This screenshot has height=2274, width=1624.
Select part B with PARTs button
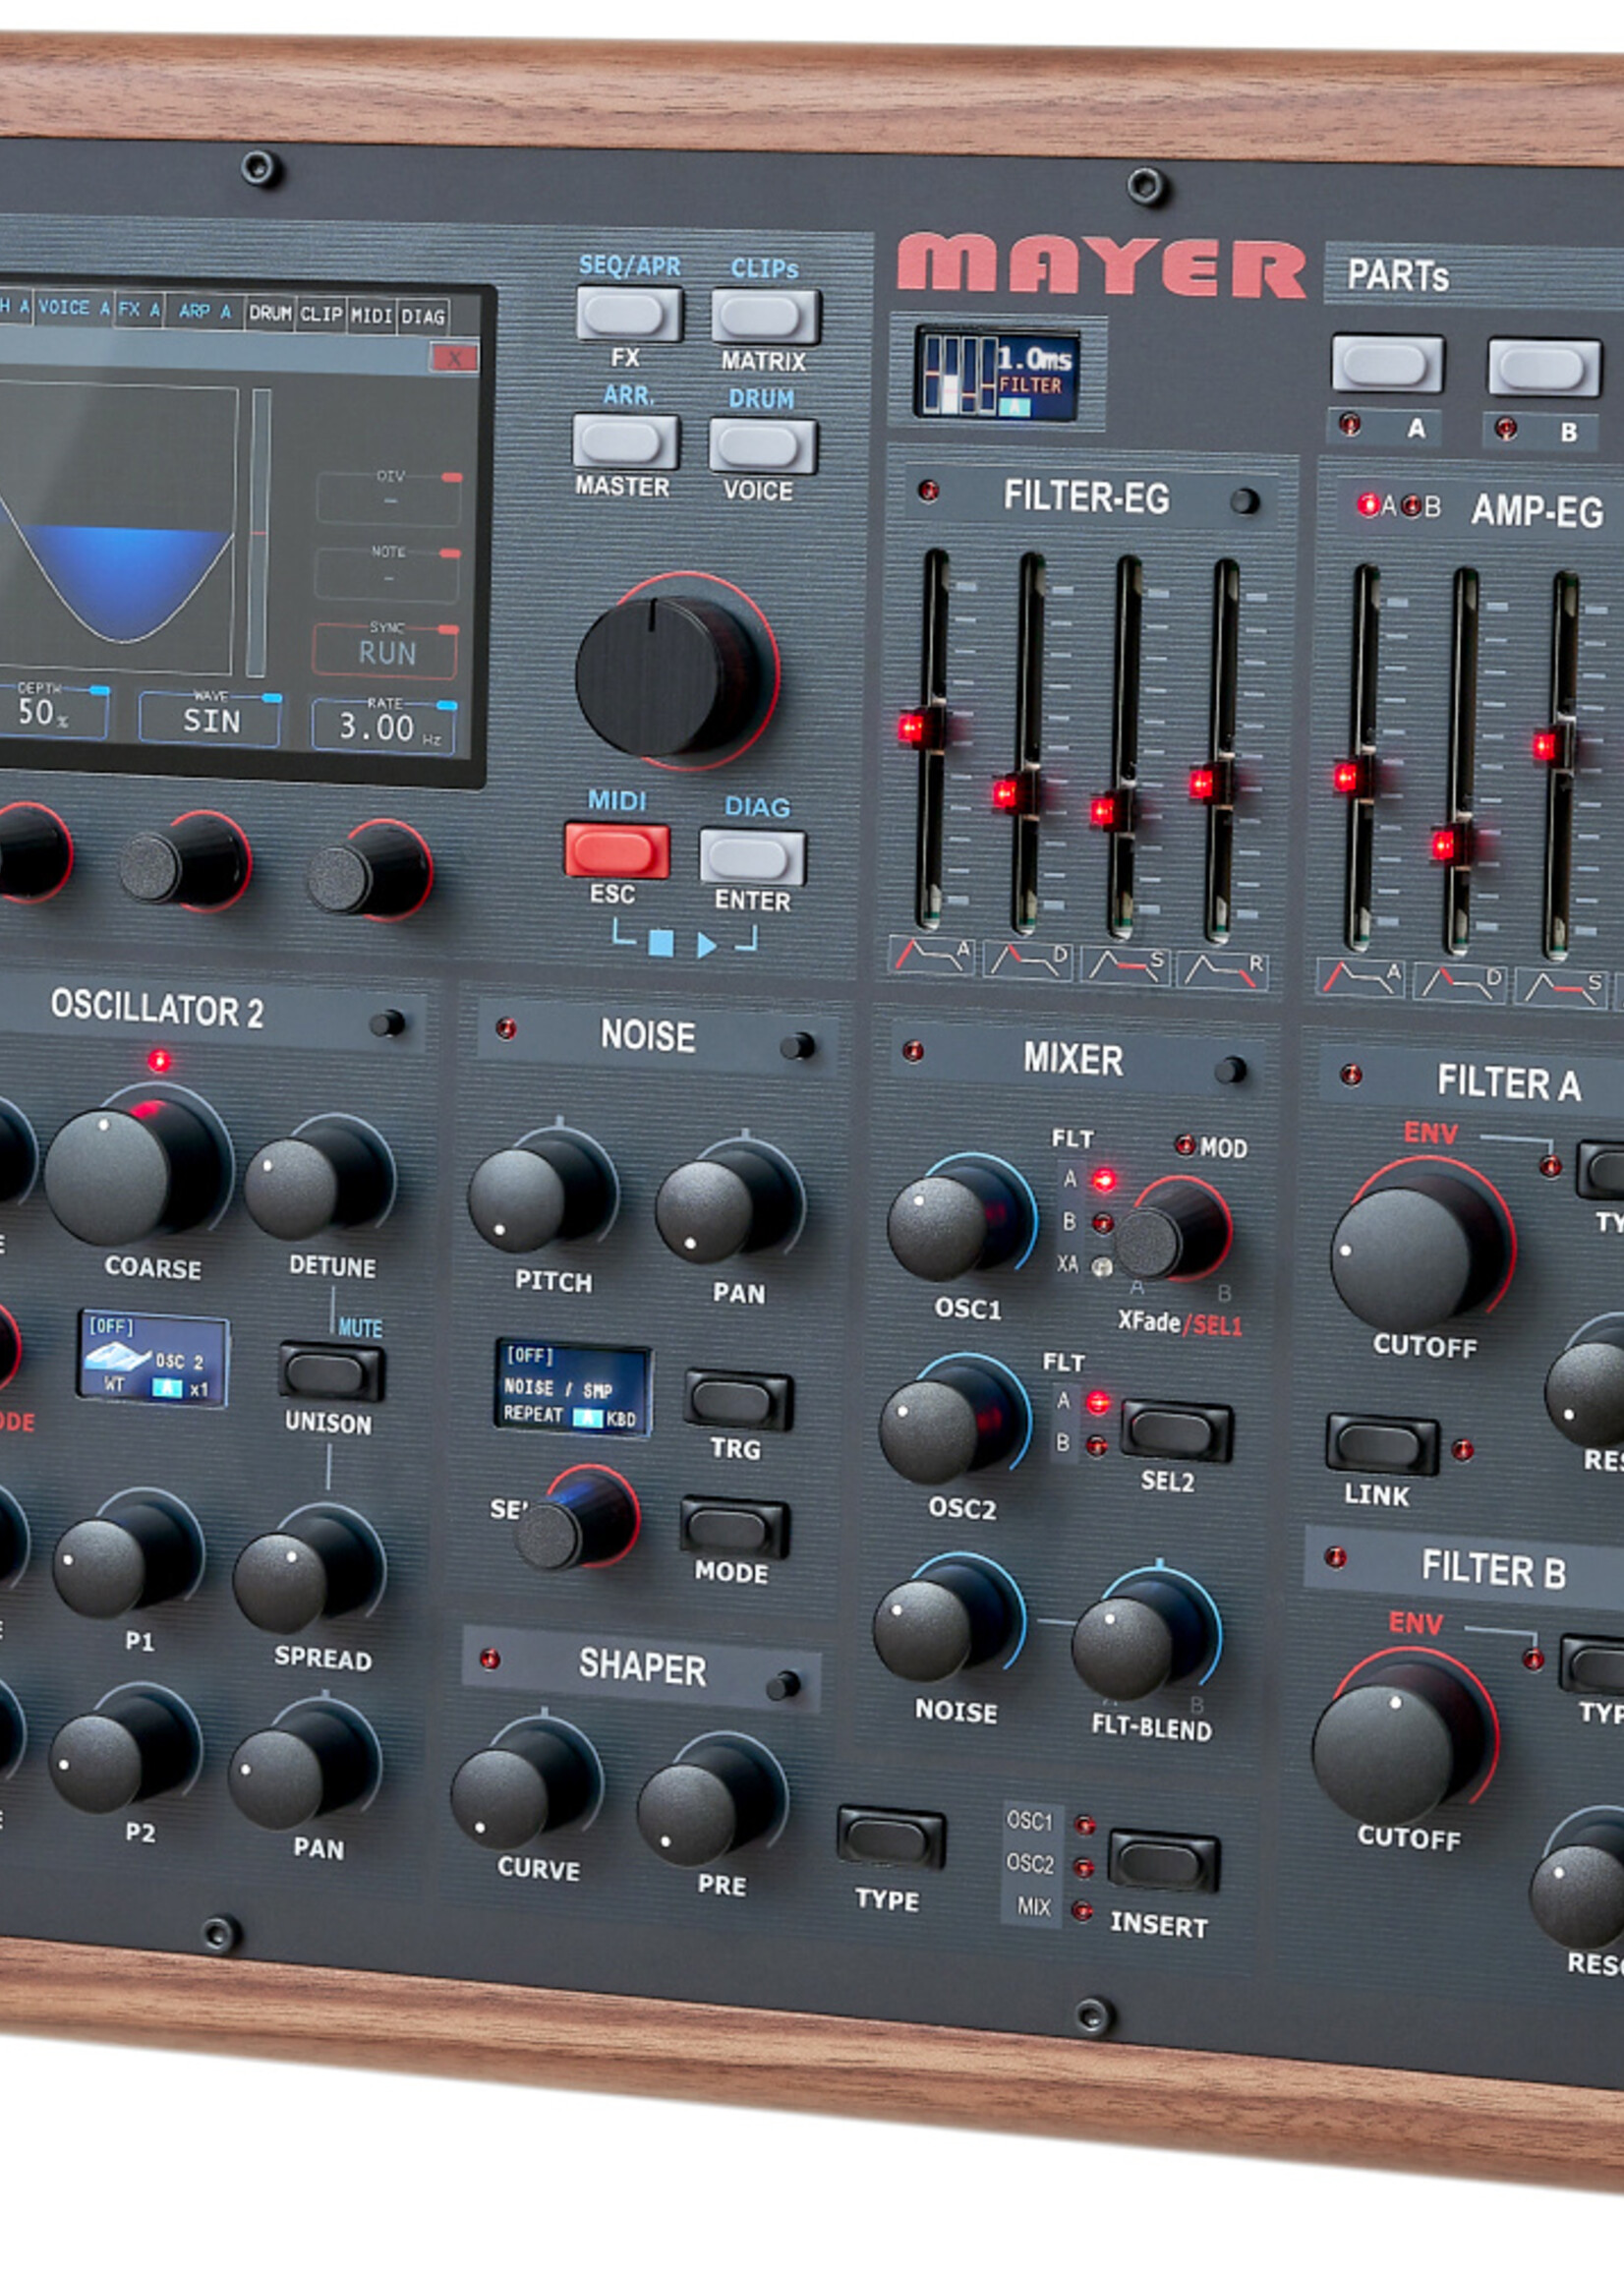coord(1544,368)
